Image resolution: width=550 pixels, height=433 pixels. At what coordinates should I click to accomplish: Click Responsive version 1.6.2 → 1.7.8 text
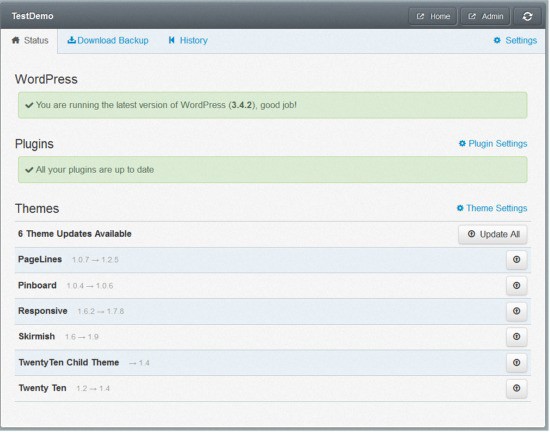pyautogui.click(x=101, y=312)
